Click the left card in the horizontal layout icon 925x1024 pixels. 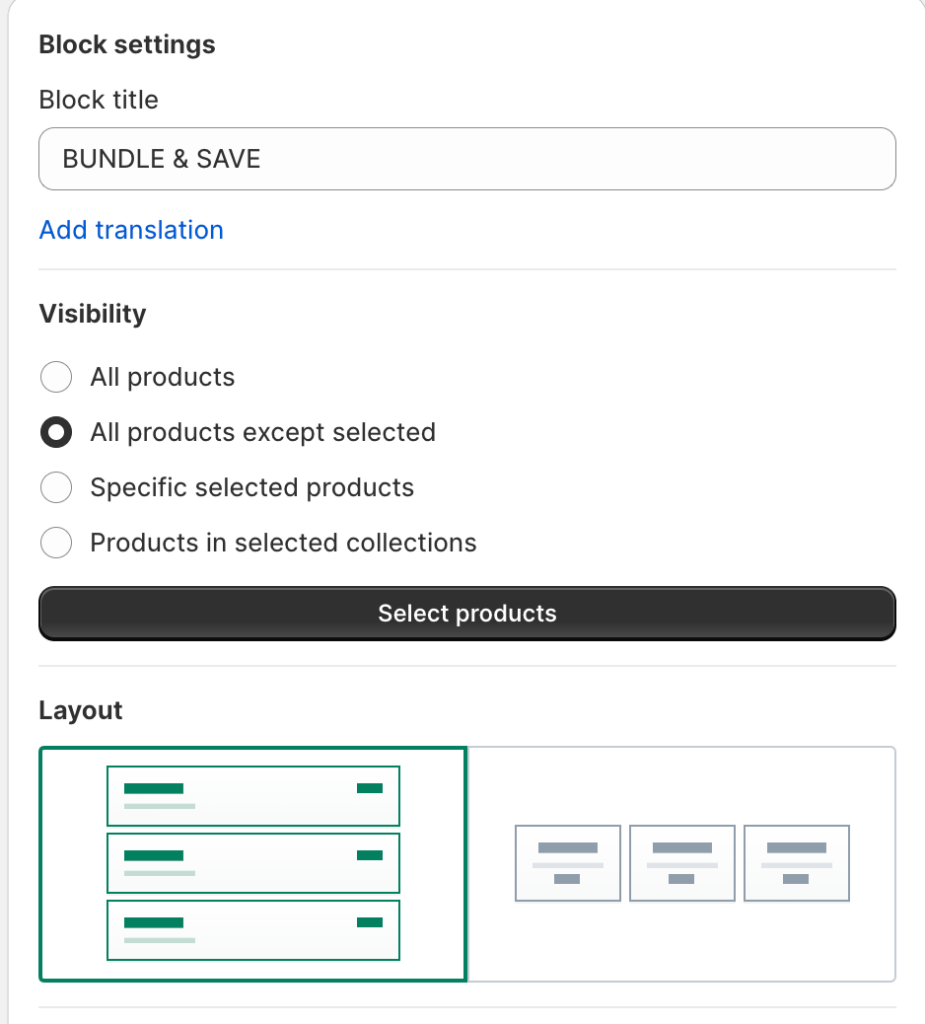click(x=568, y=863)
